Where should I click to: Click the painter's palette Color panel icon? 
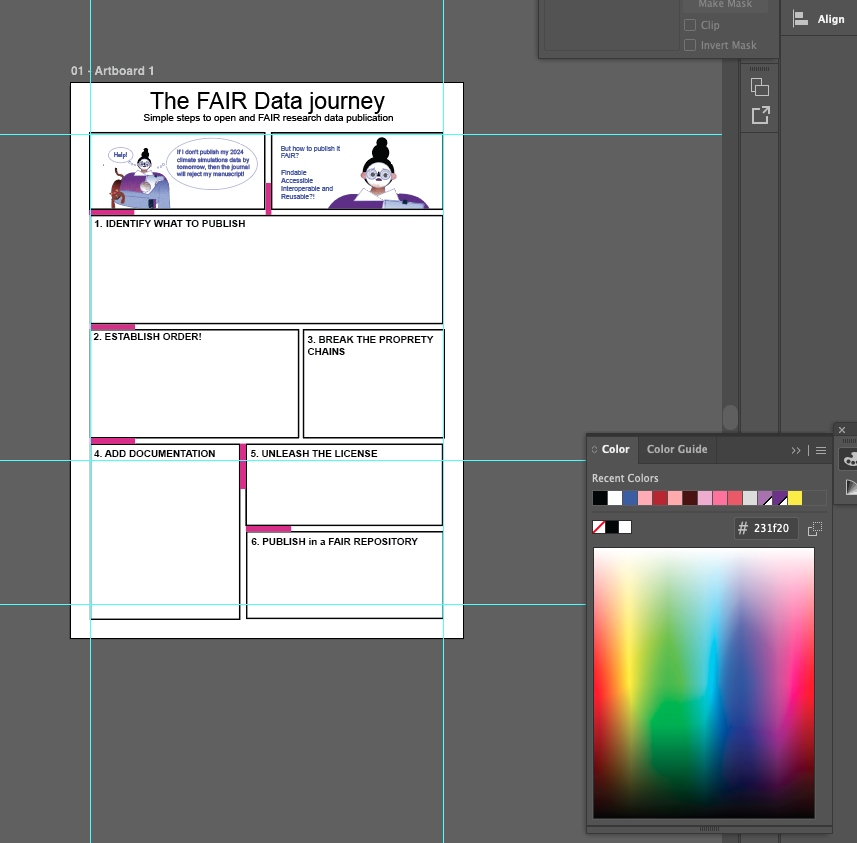(x=850, y=459)
